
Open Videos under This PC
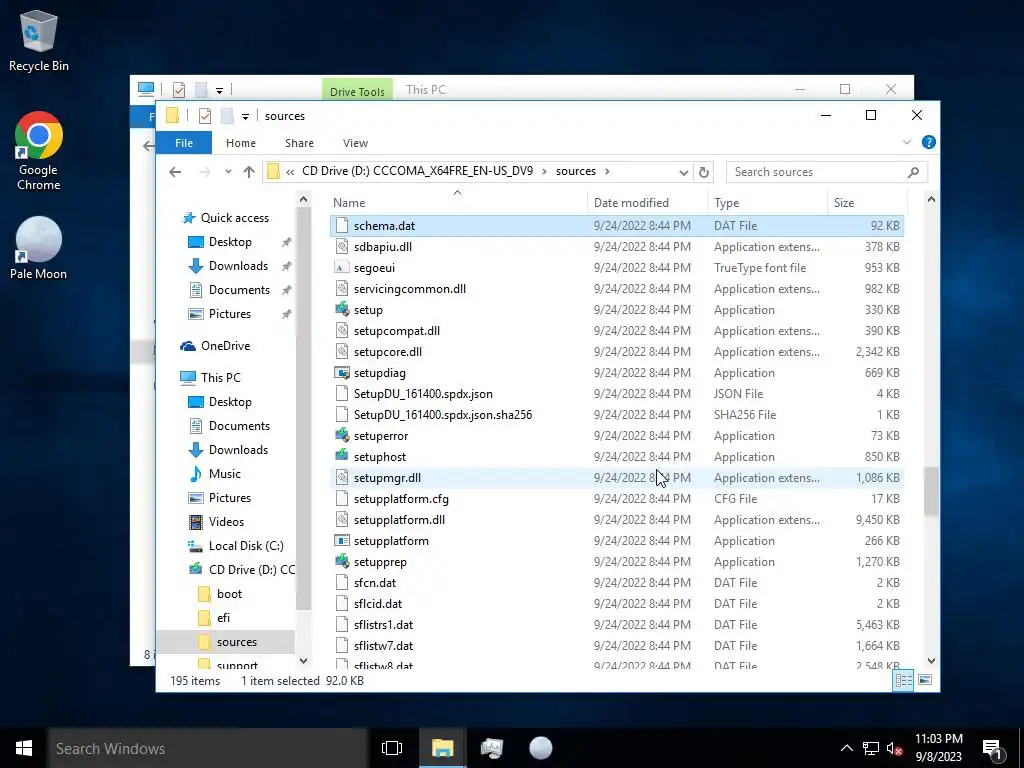[226, 522]
